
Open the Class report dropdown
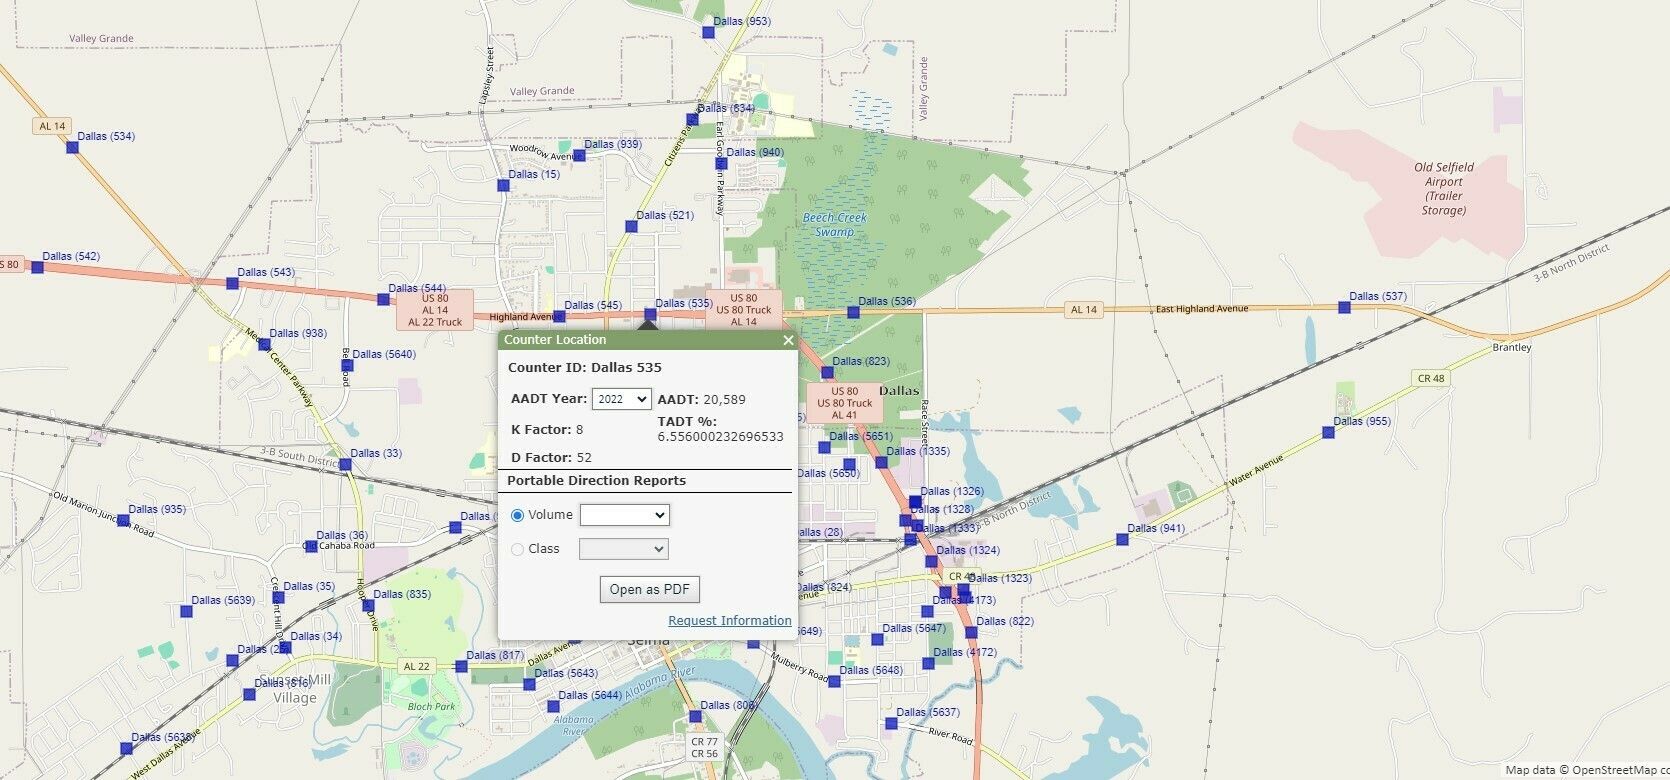click(x=624, y=549)
